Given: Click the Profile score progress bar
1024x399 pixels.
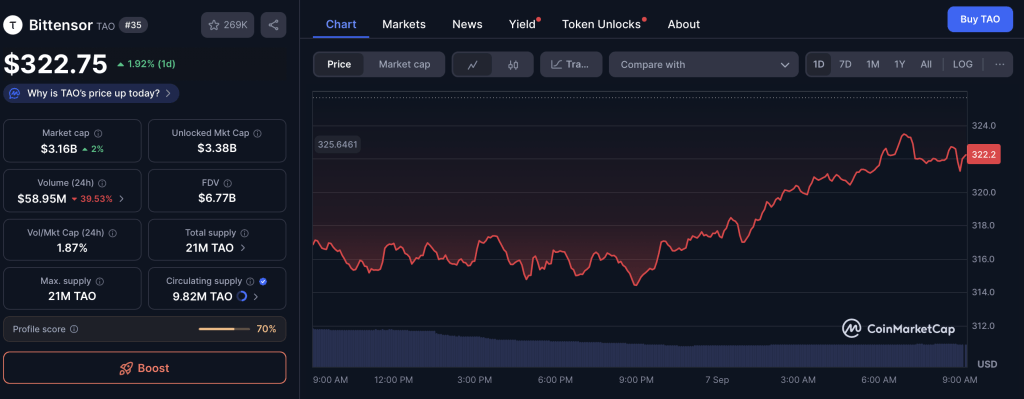Looking at the screenshot, I should (x=224, y=329).
